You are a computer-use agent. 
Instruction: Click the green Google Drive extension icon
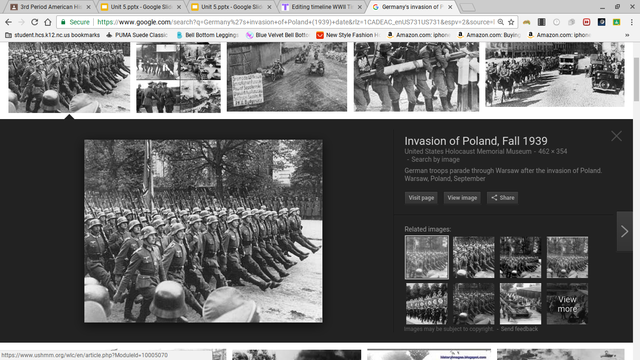(616, 22)
